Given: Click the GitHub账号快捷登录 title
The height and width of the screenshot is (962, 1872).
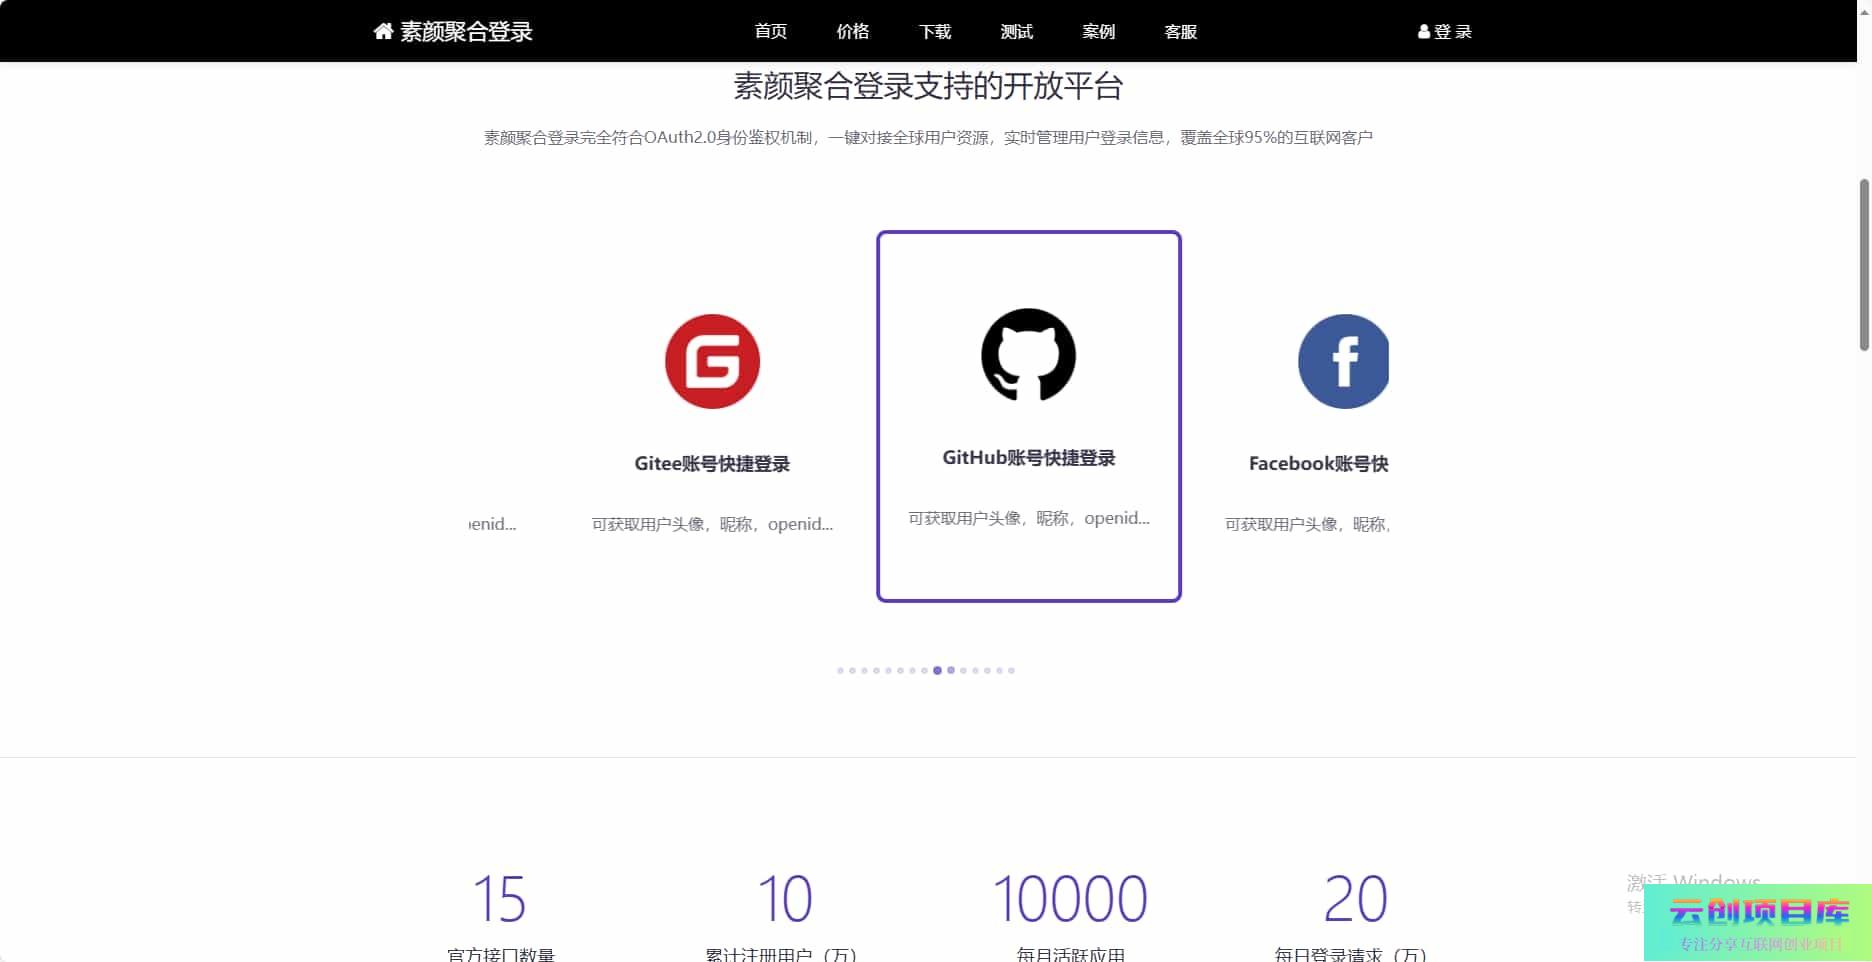Looking at the screenshot, I should (1028, 458).
